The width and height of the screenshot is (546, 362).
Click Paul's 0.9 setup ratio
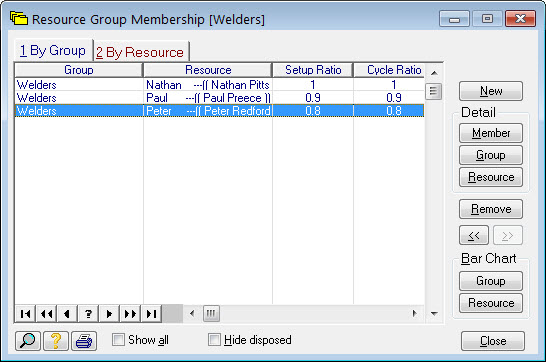click(313, 98)
